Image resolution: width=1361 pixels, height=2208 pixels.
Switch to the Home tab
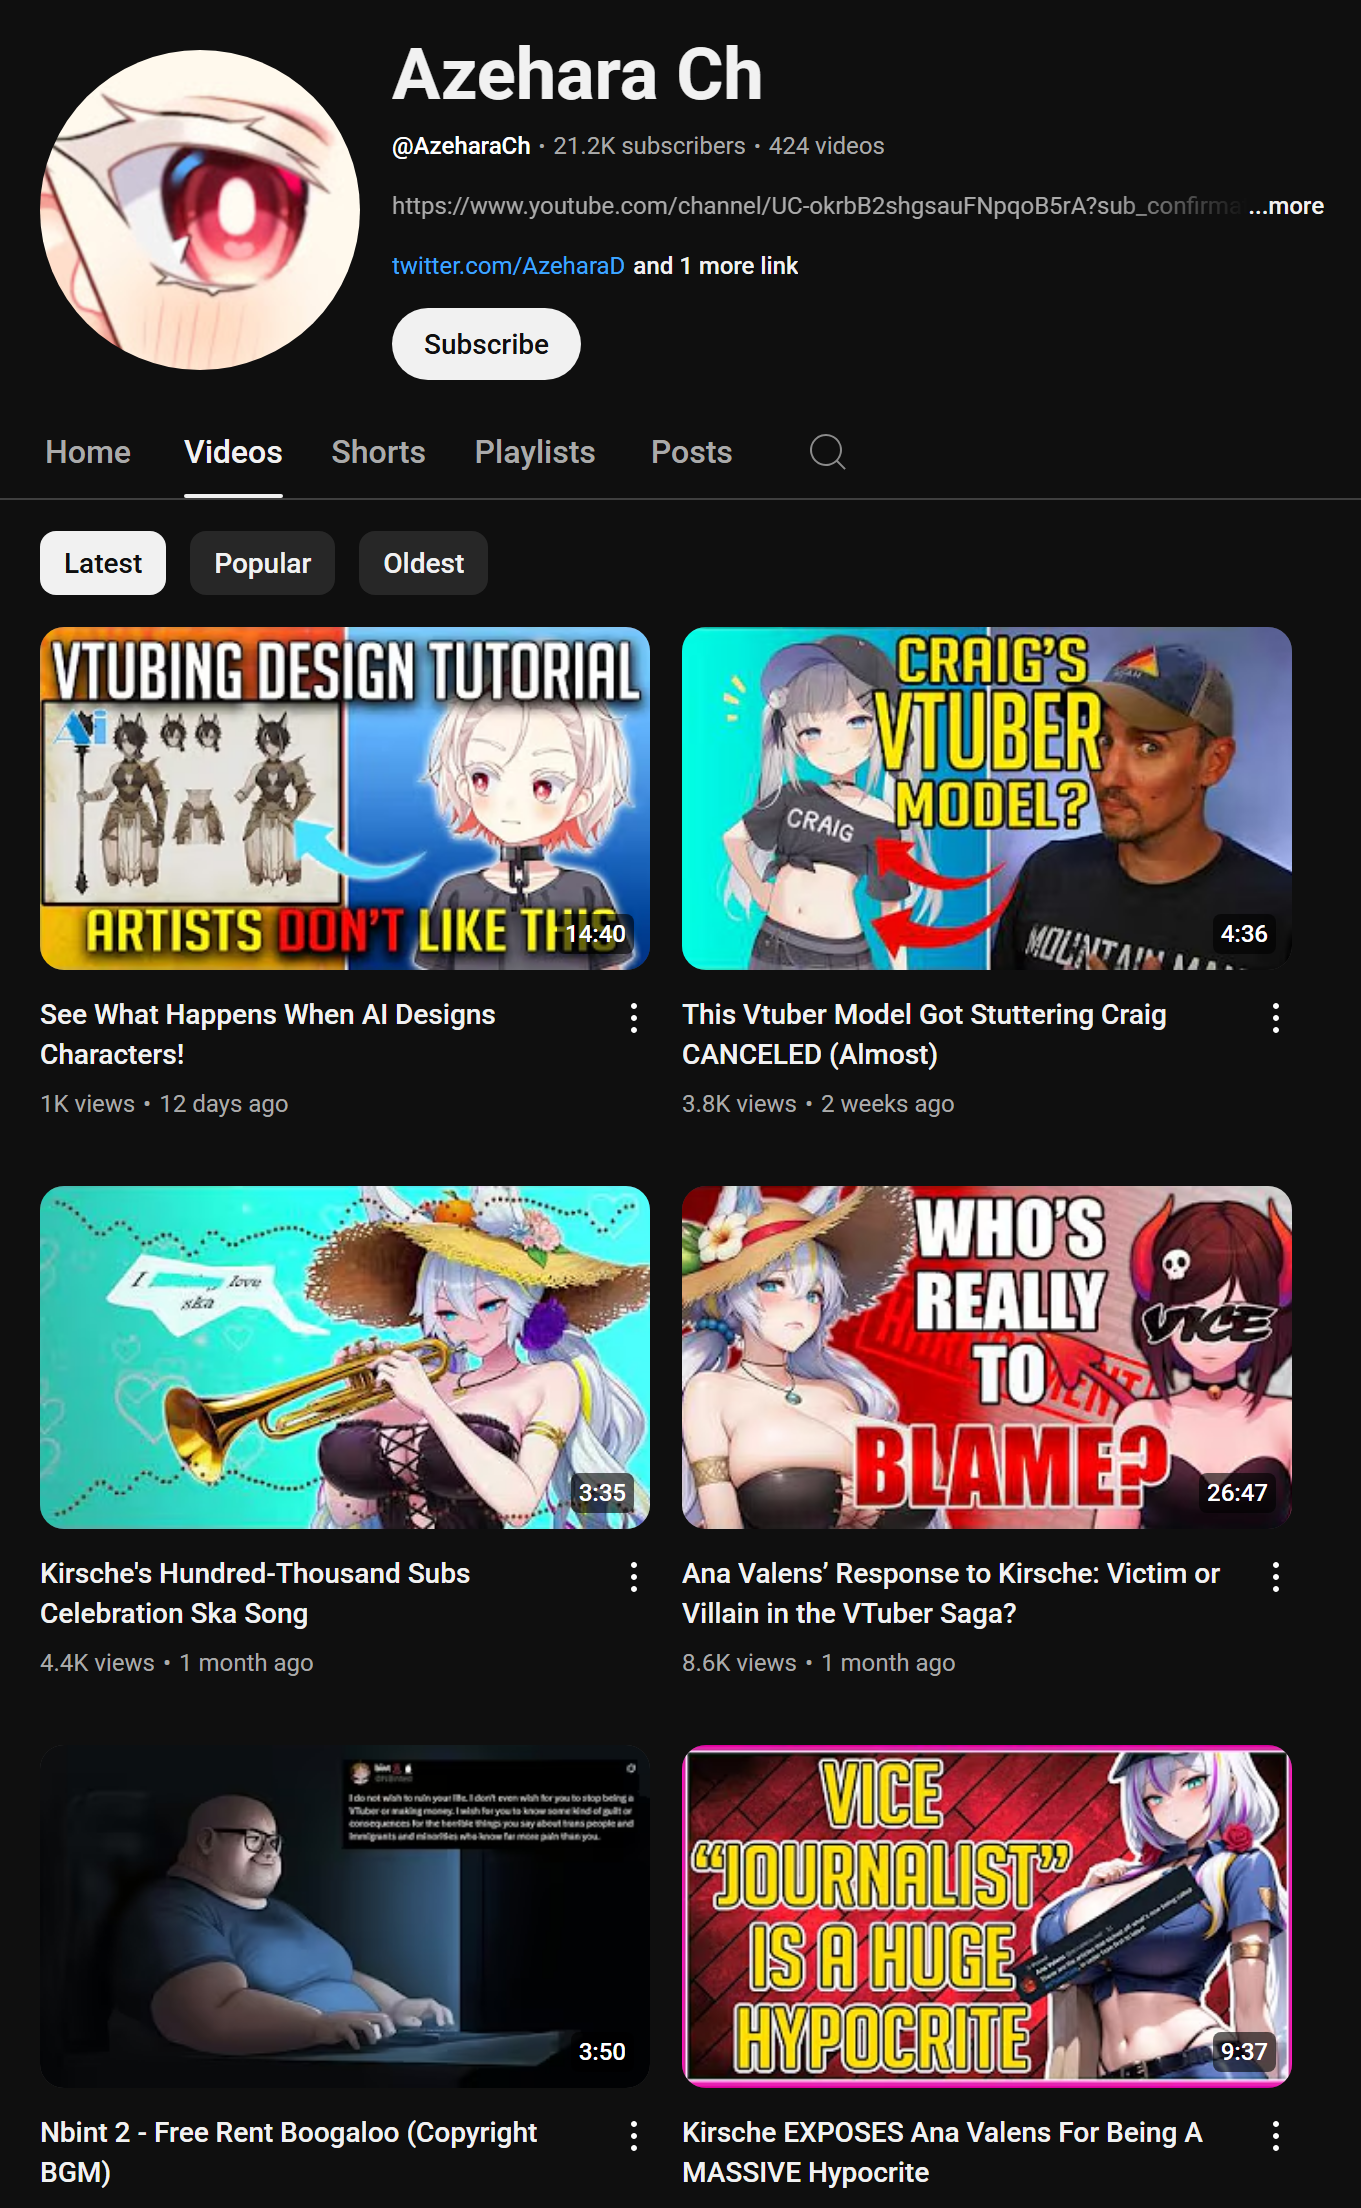click(x=88, y=452)
